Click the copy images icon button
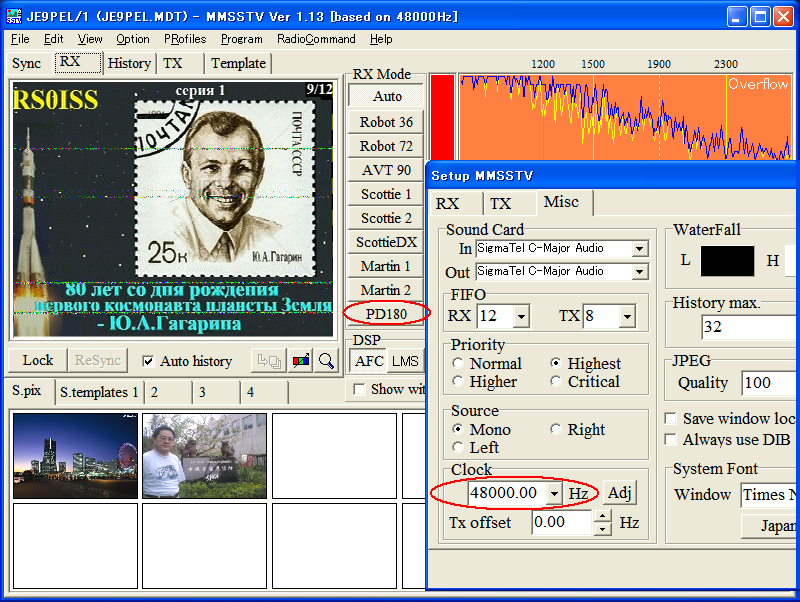 click(x=269, y=361)
